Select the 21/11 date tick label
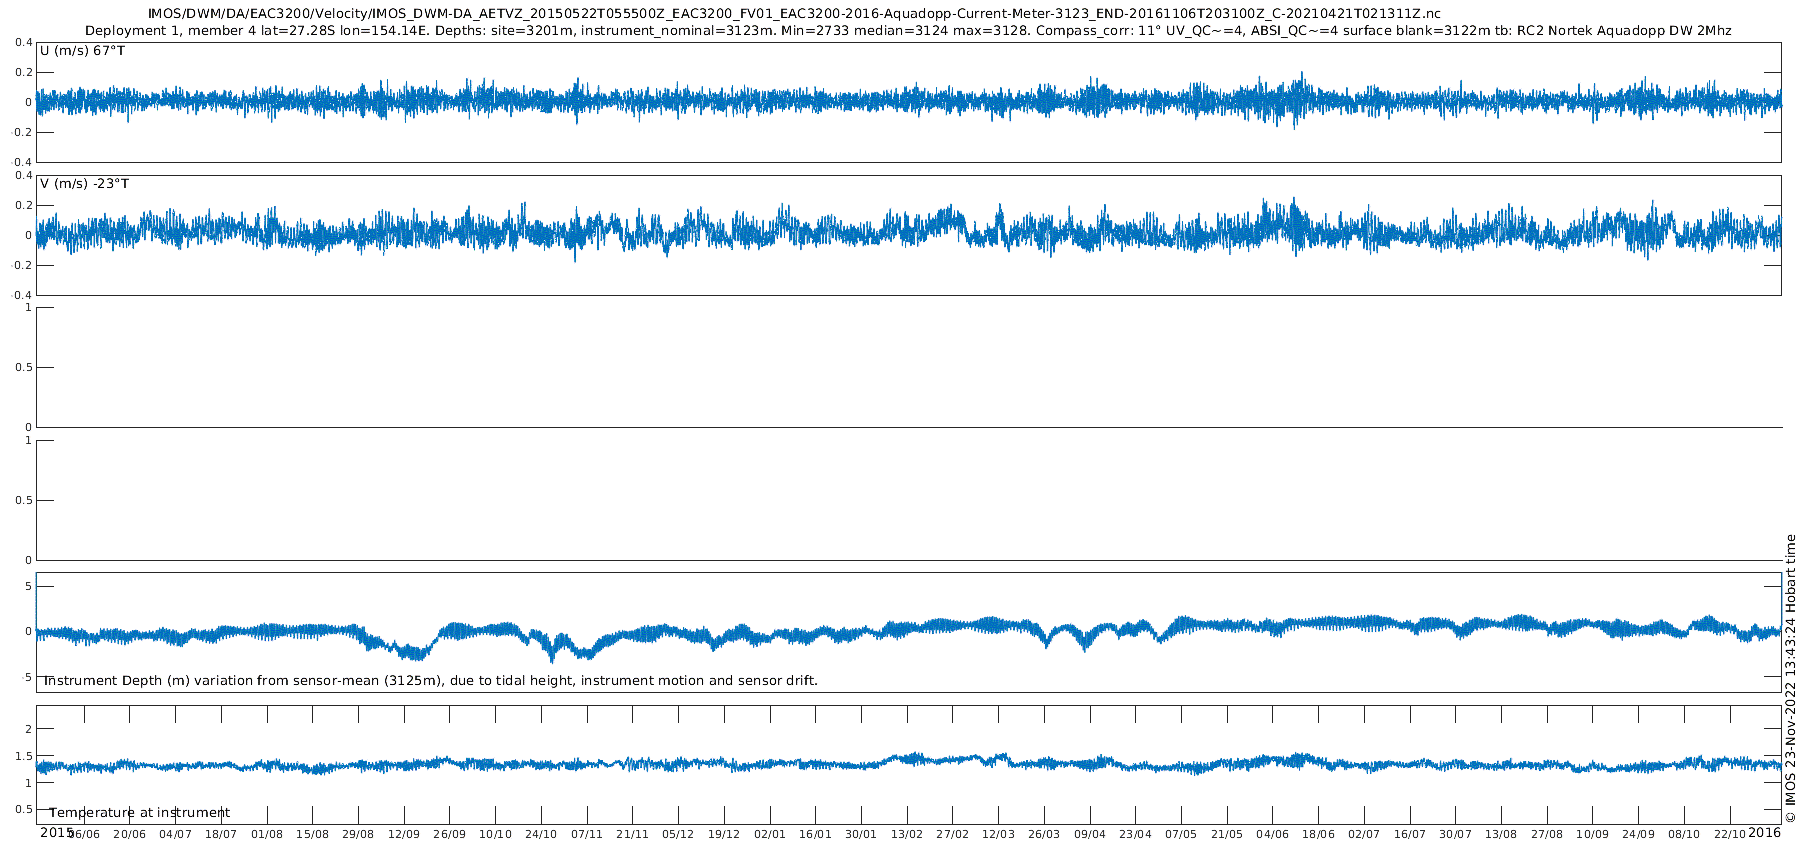The width and height of the screenshot is (1800, 850). click(x=632, y=834)
